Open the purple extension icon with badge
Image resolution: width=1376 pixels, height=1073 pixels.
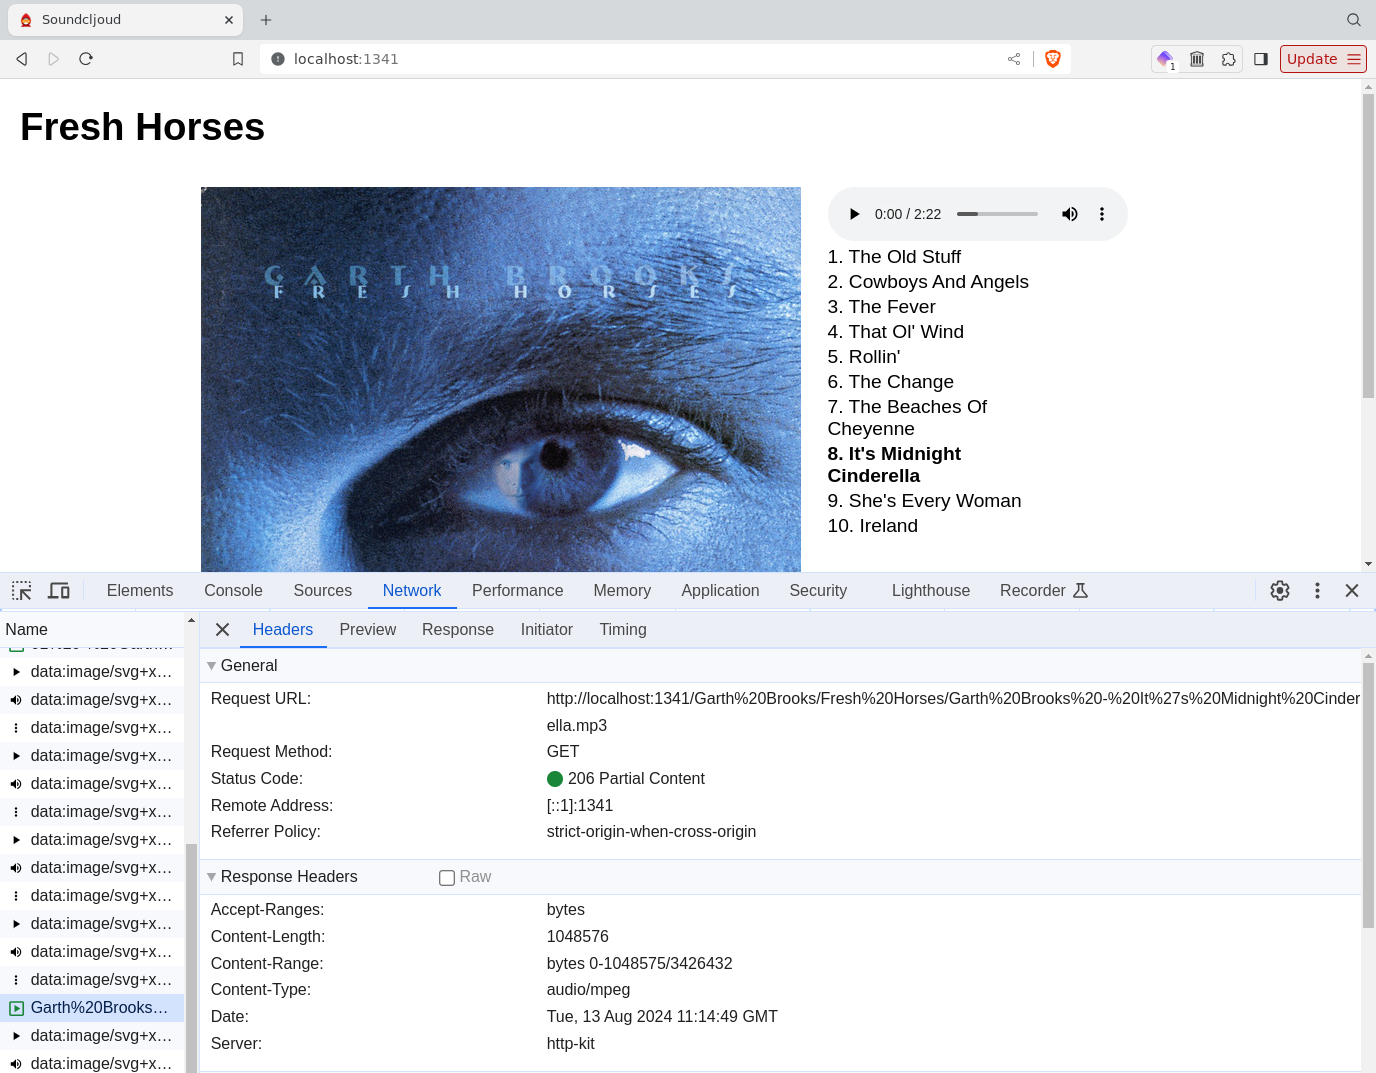[x=1165, y=59]
